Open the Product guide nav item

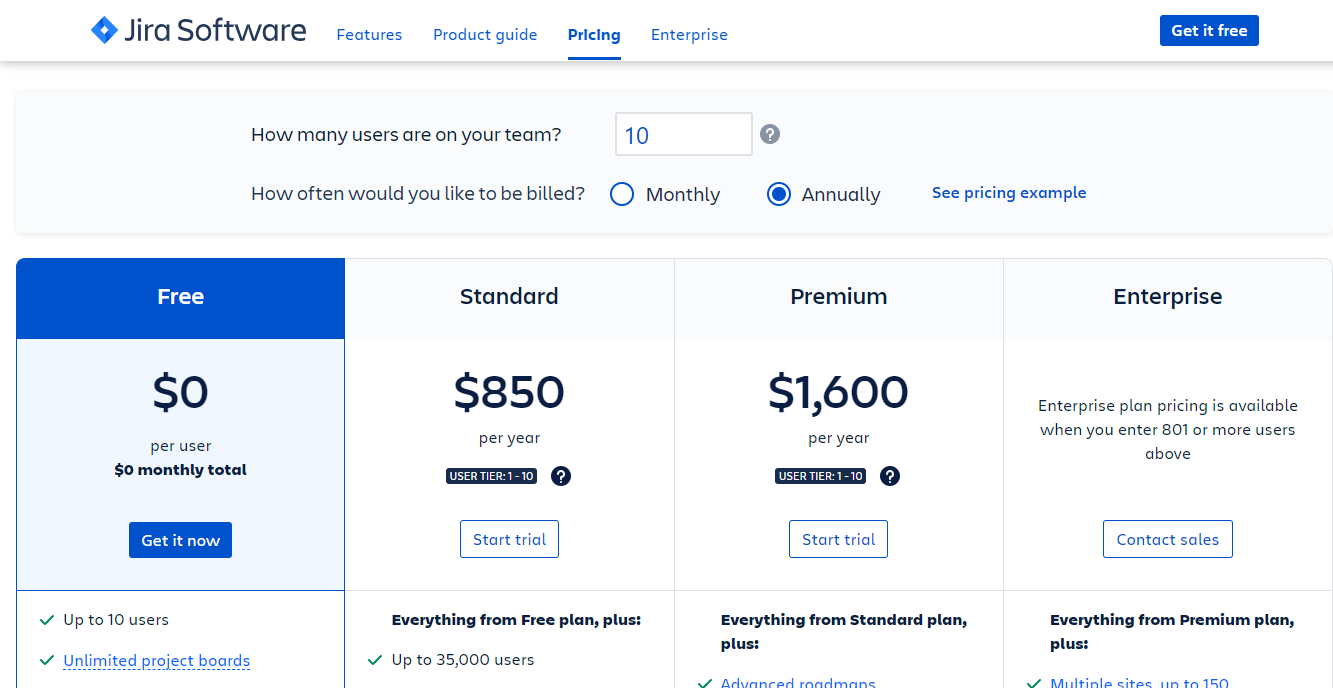point(485,35)
